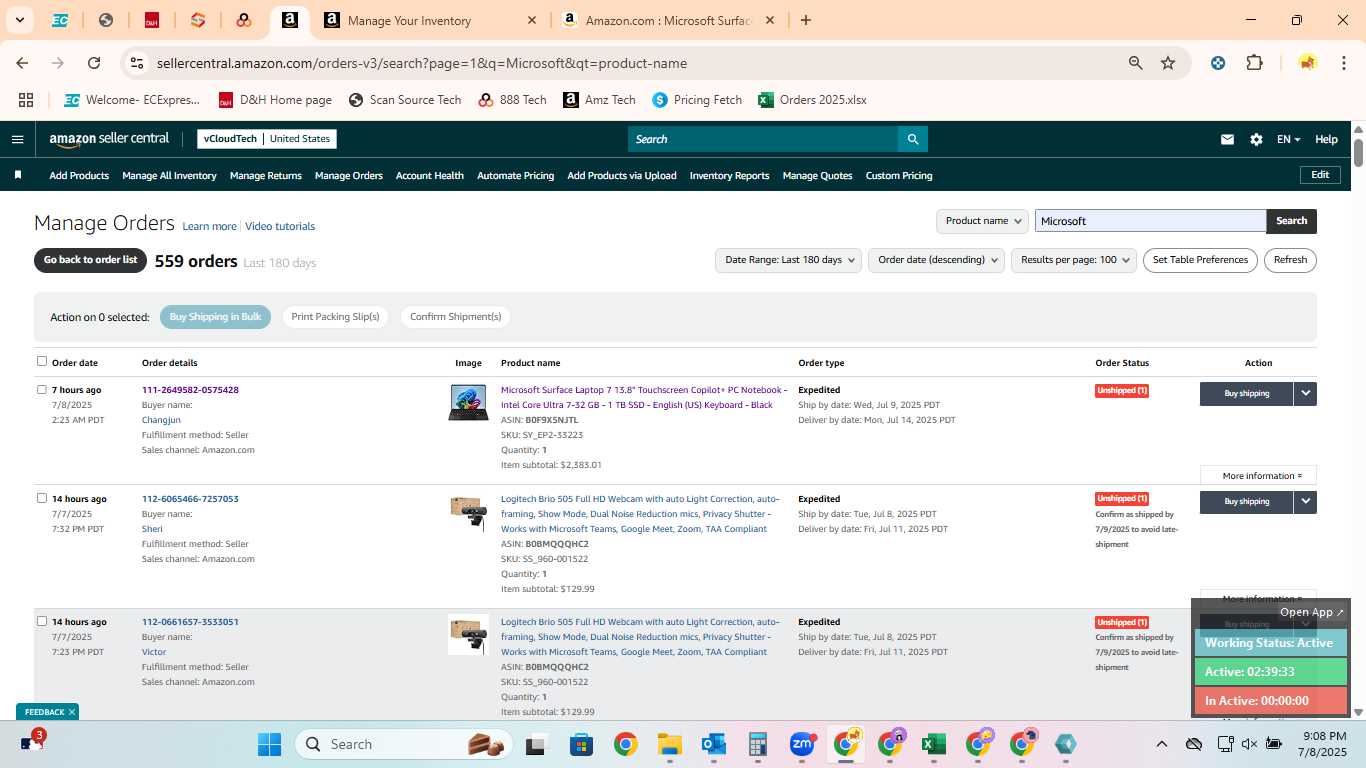
Task: Open Manage All Inventory menu item
Action: point(169,176)
